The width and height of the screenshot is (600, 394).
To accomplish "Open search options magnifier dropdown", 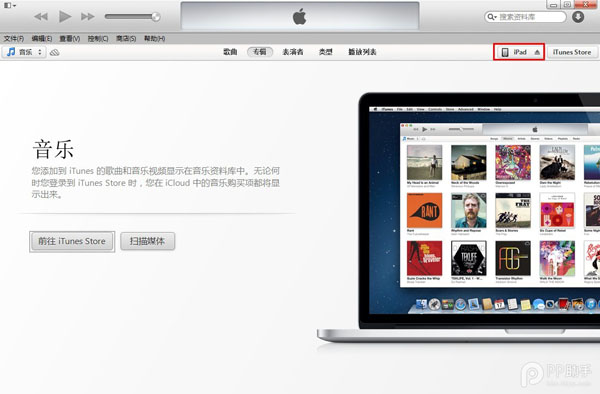I will click(492, 17).
